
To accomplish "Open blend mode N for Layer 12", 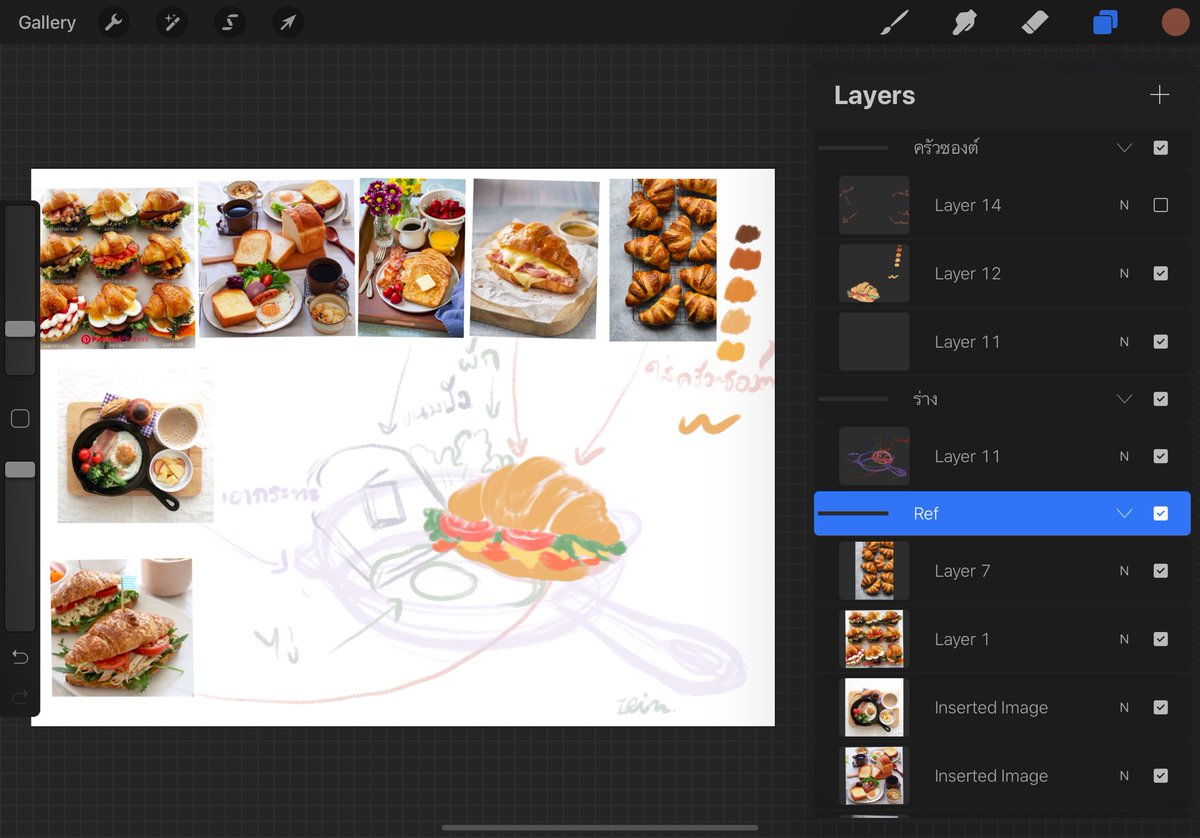I will (x=1124, y=273).
